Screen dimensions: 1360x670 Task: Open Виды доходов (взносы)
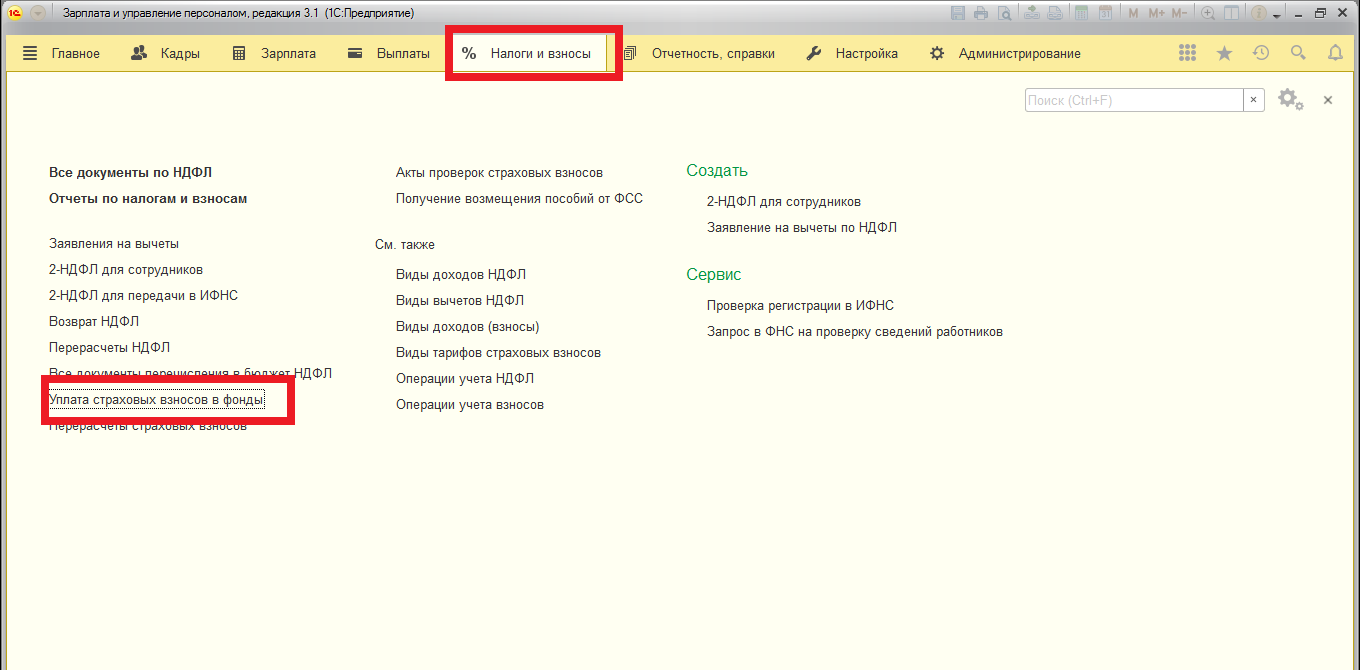point(468,326)
